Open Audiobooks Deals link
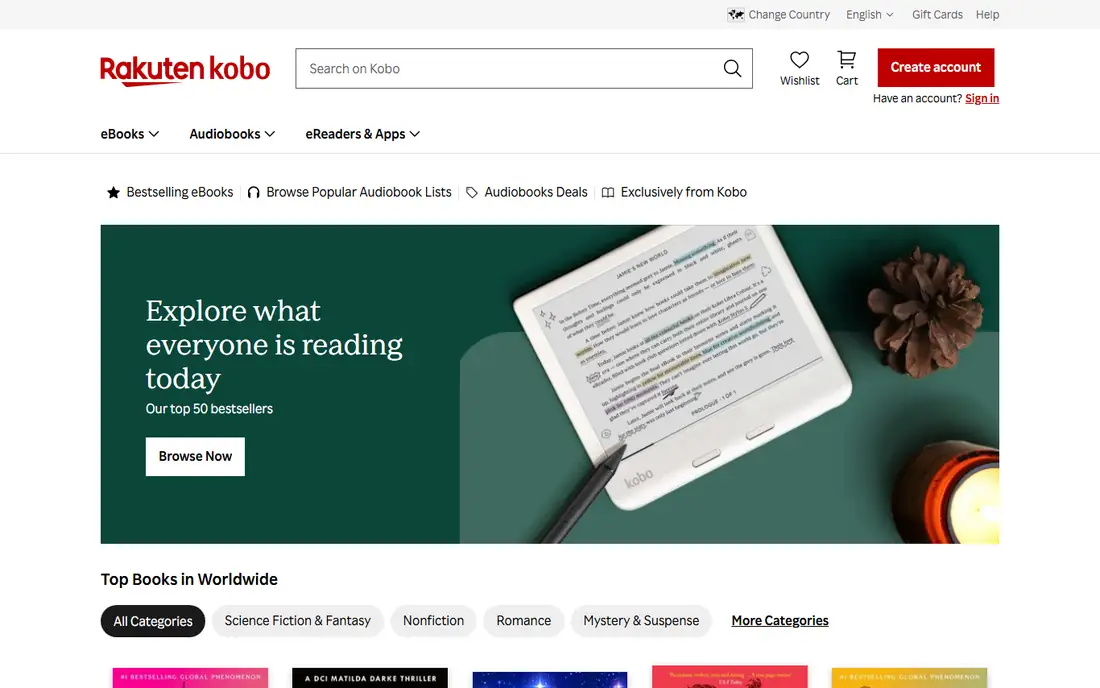 point(535,192)
